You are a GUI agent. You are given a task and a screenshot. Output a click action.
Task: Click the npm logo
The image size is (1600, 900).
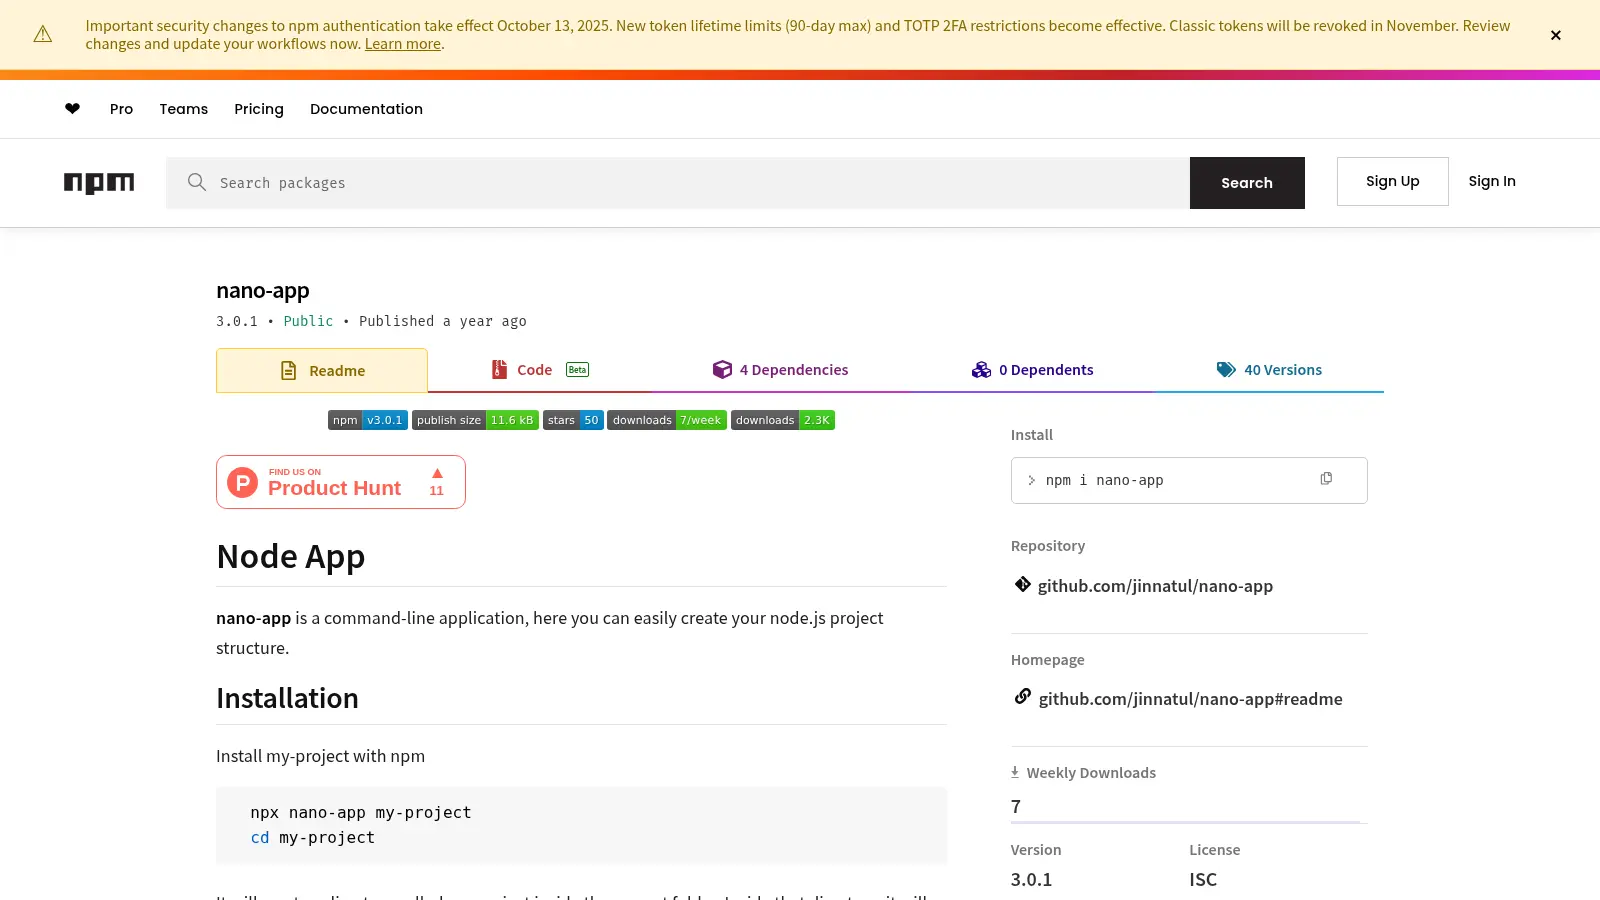point(99,183)
